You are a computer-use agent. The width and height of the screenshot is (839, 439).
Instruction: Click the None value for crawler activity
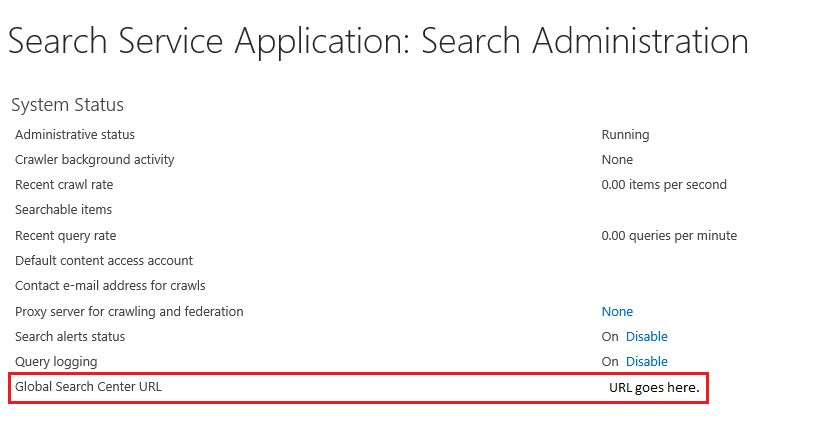pos(617,160)
